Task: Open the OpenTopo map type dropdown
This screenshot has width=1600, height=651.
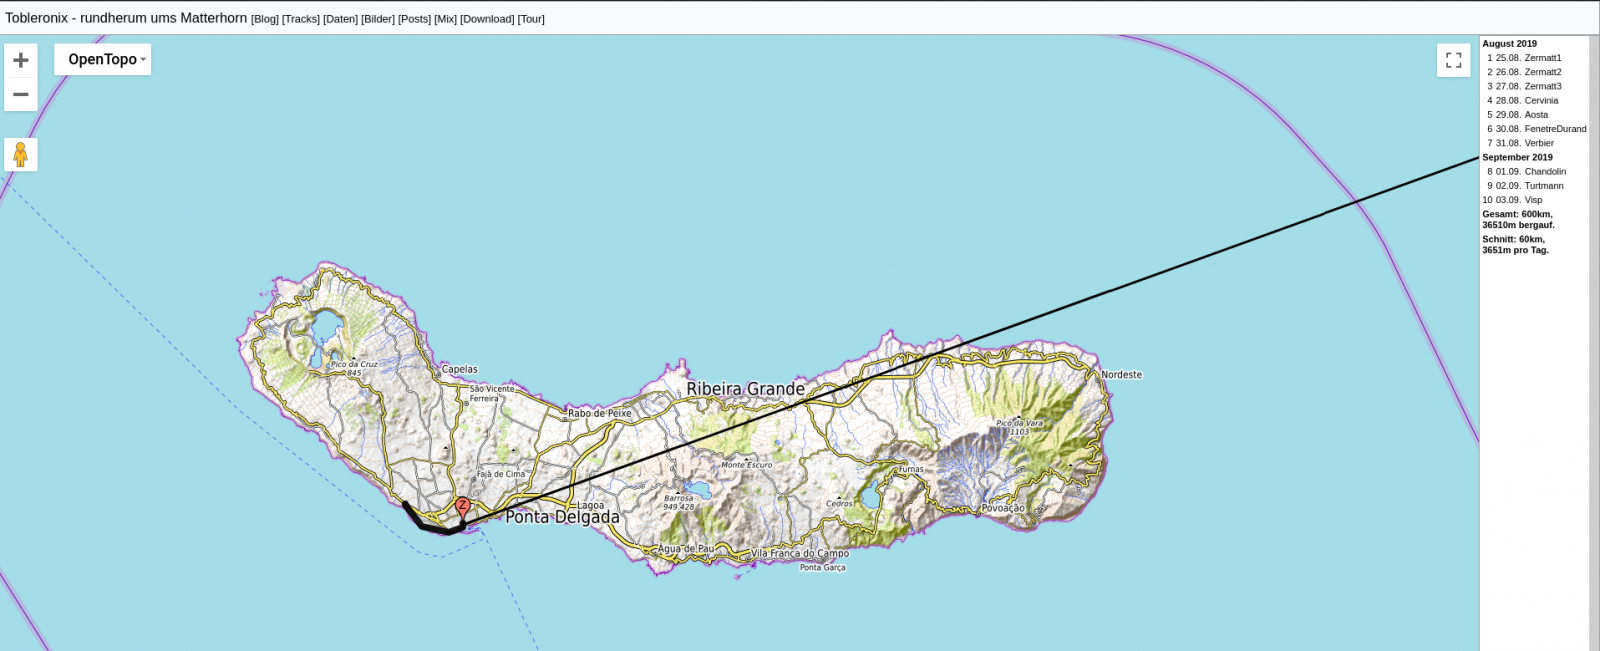Action: click(103, 60)
